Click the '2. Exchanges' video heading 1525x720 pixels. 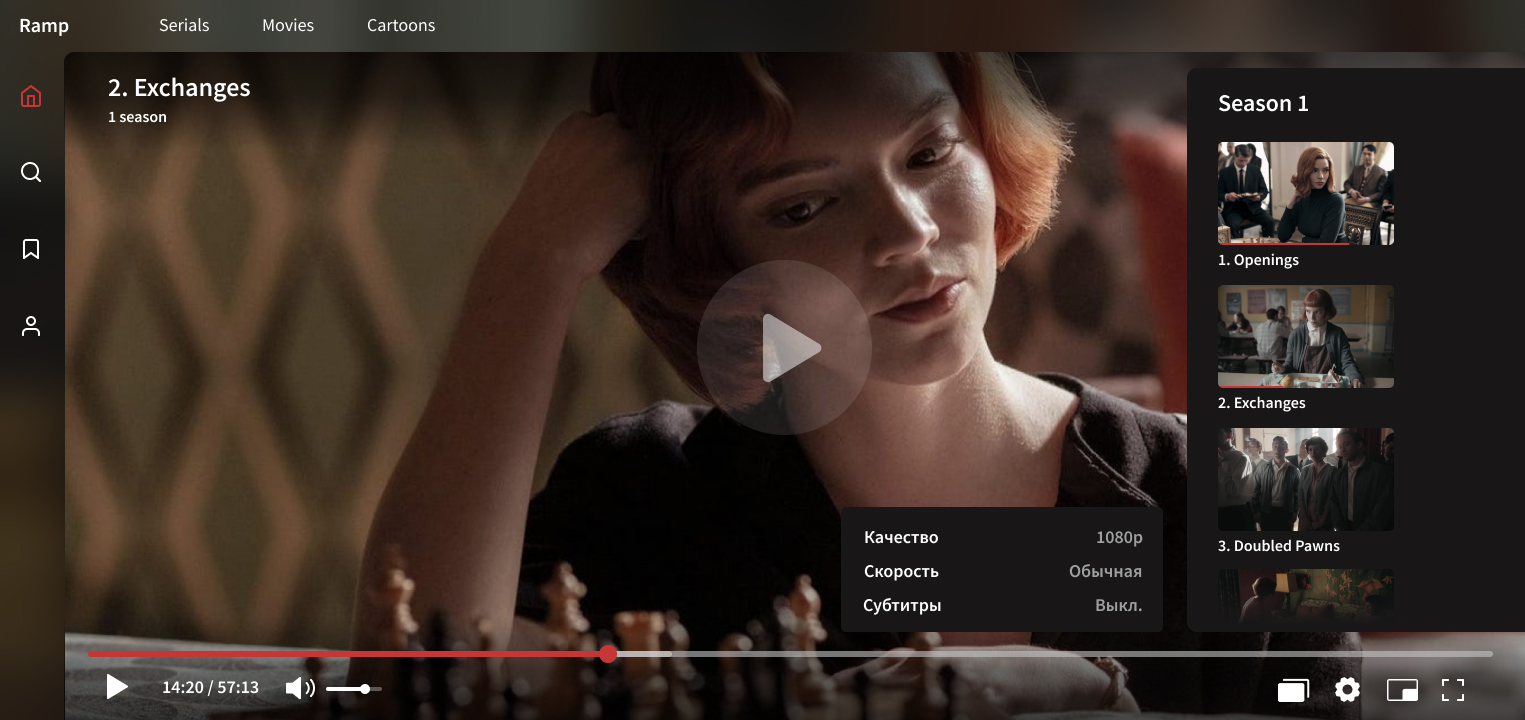[x=179, y=88]
